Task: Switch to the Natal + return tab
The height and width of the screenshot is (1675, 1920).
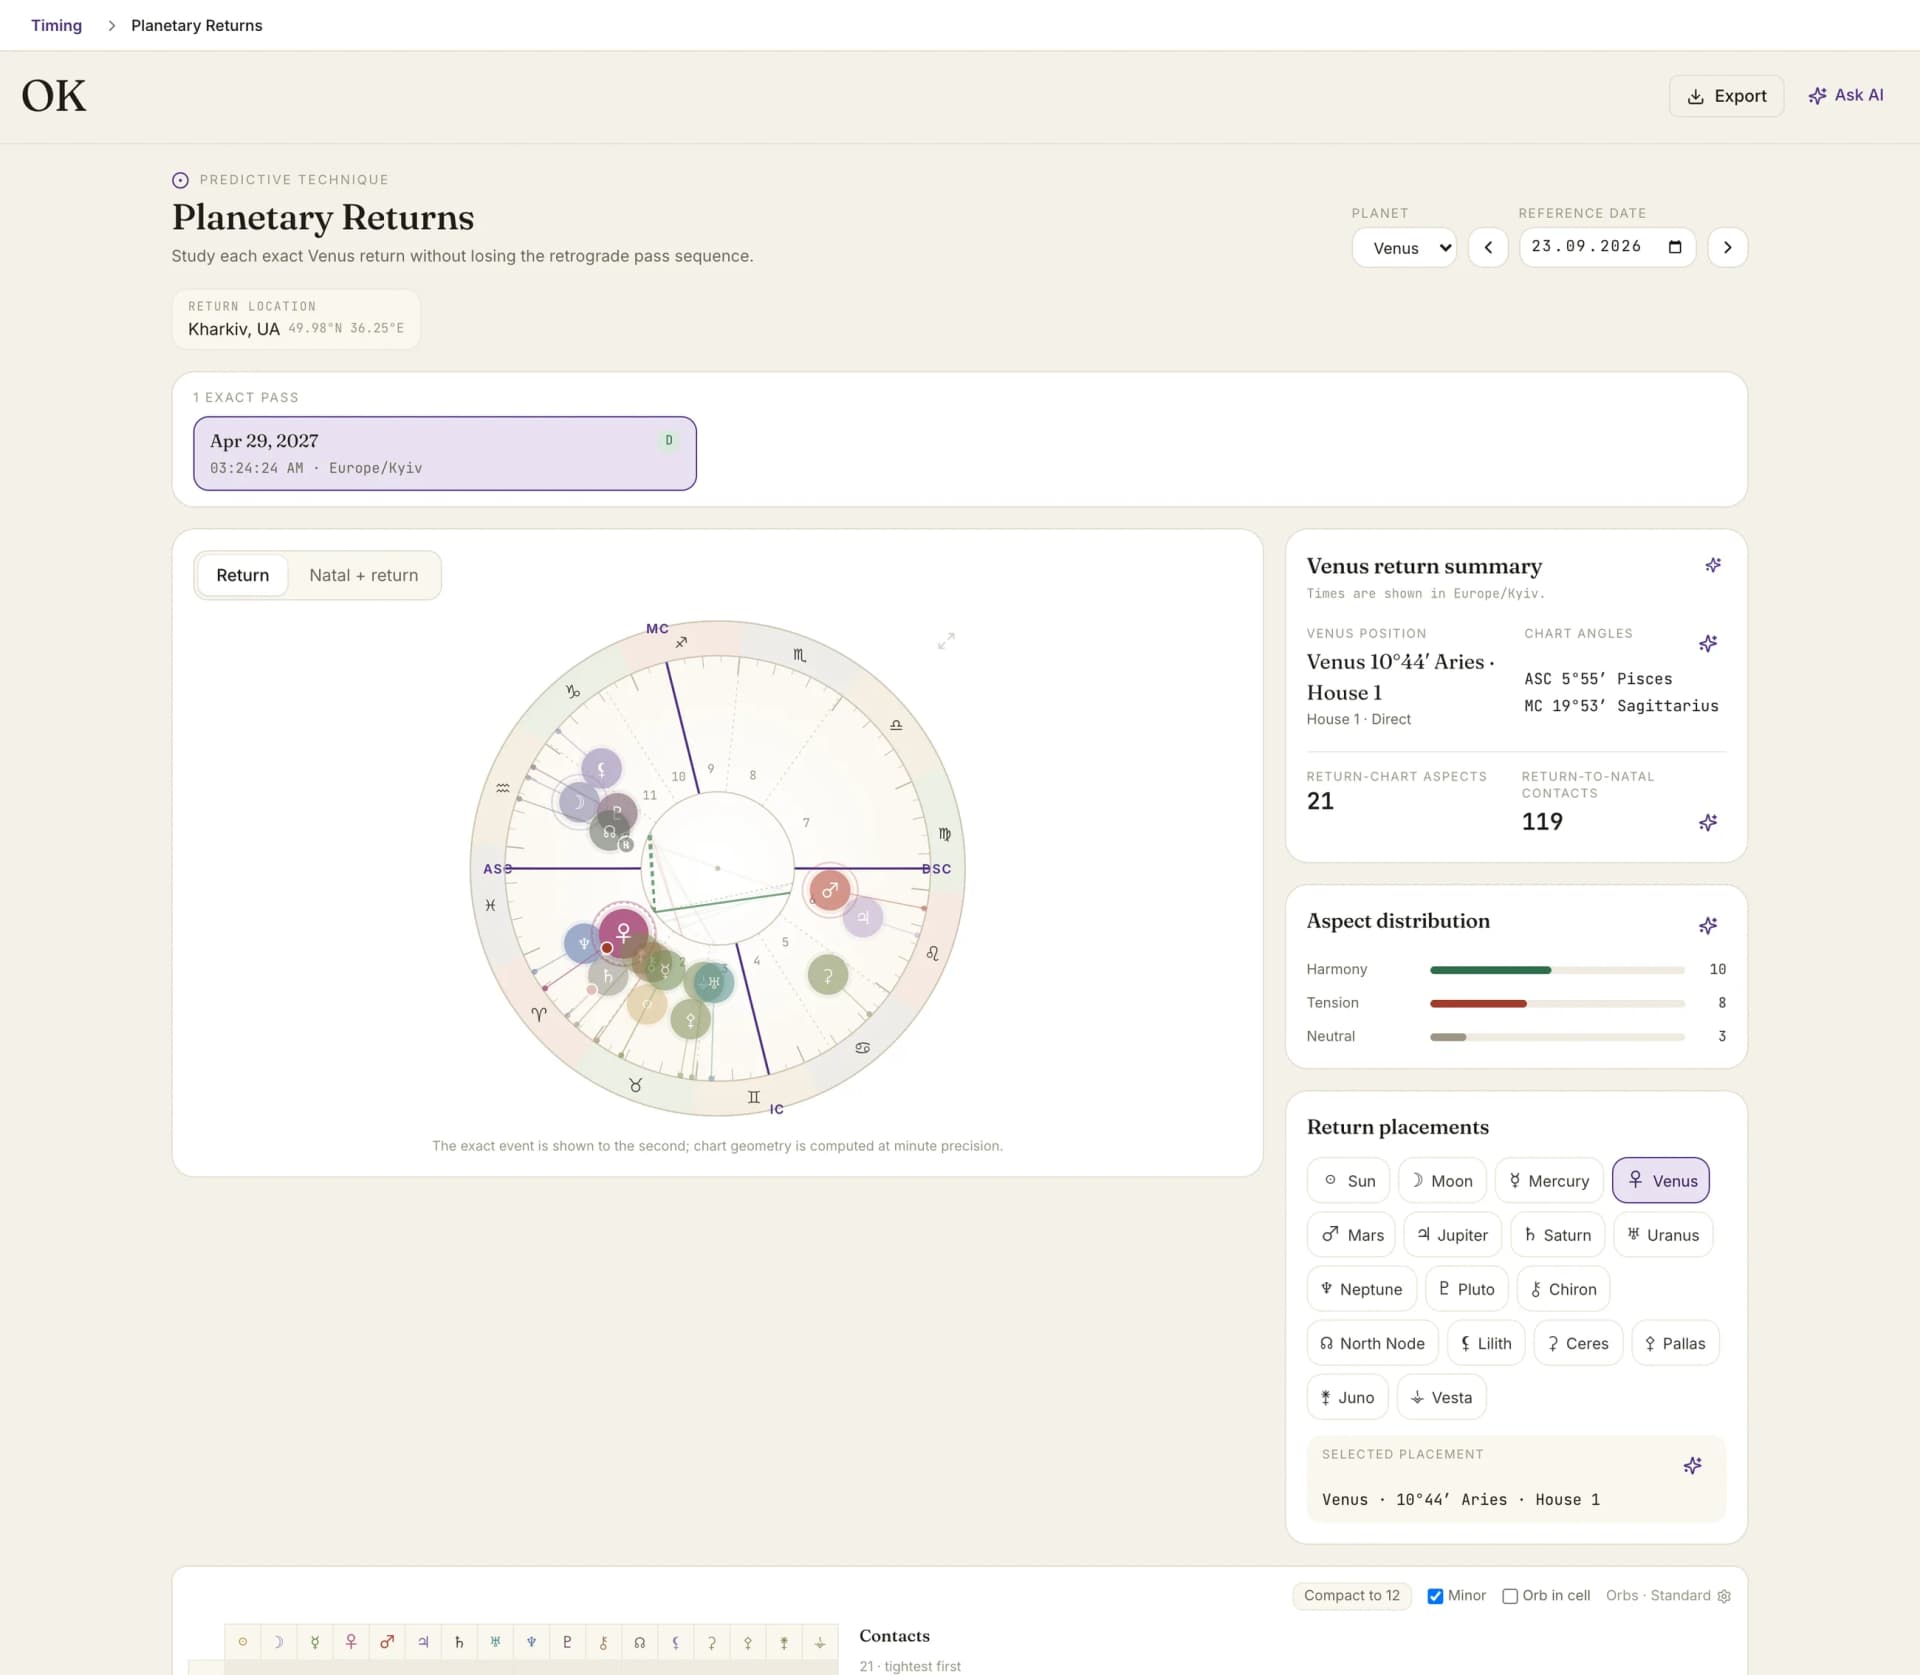Action: pyautogui.click(x=364, y=575)
